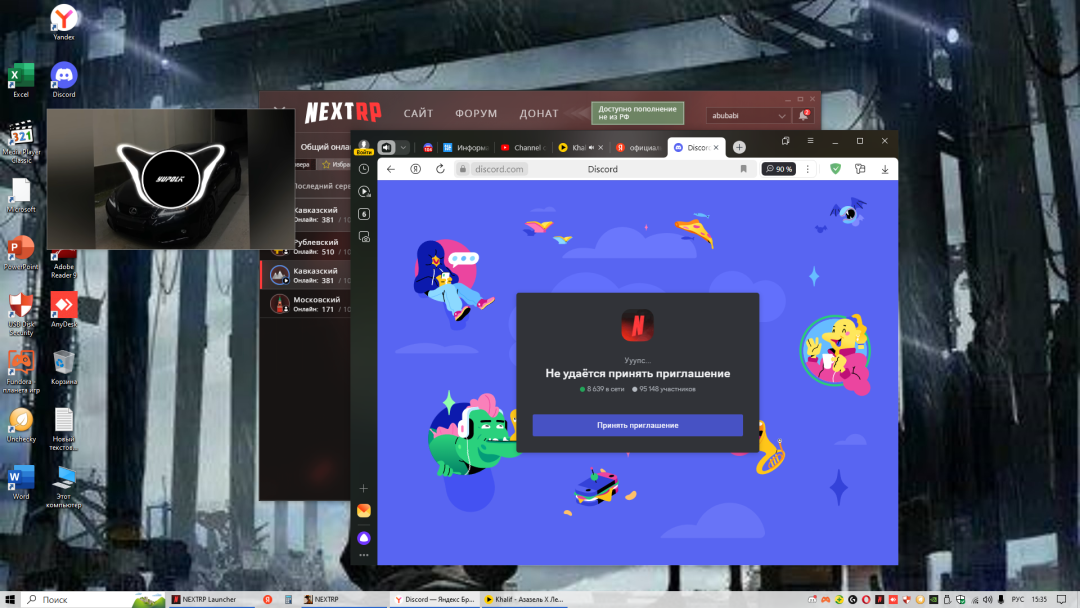Click the floating car media thumbnail
The width and height of the screenshot is (1080, 608).
point(171,179)
